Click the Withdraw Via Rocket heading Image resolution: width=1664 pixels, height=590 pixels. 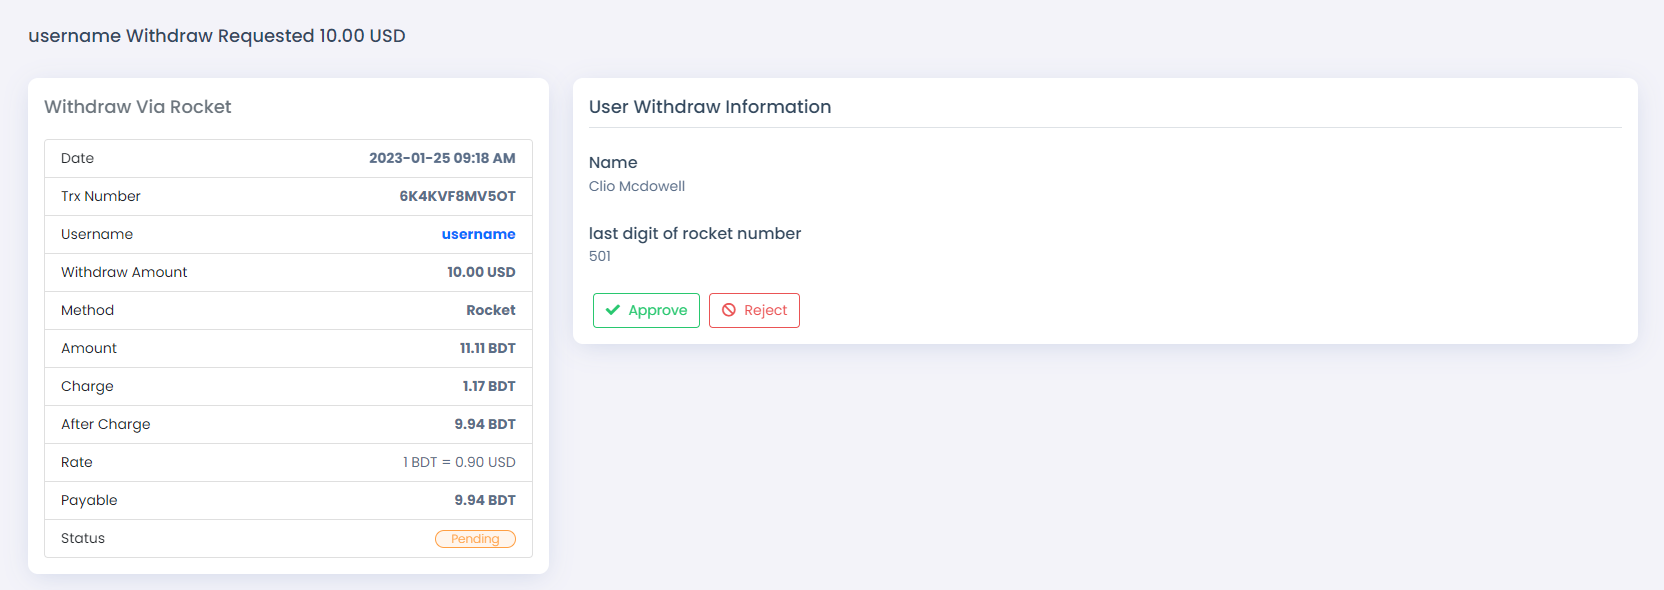[138, 107]
